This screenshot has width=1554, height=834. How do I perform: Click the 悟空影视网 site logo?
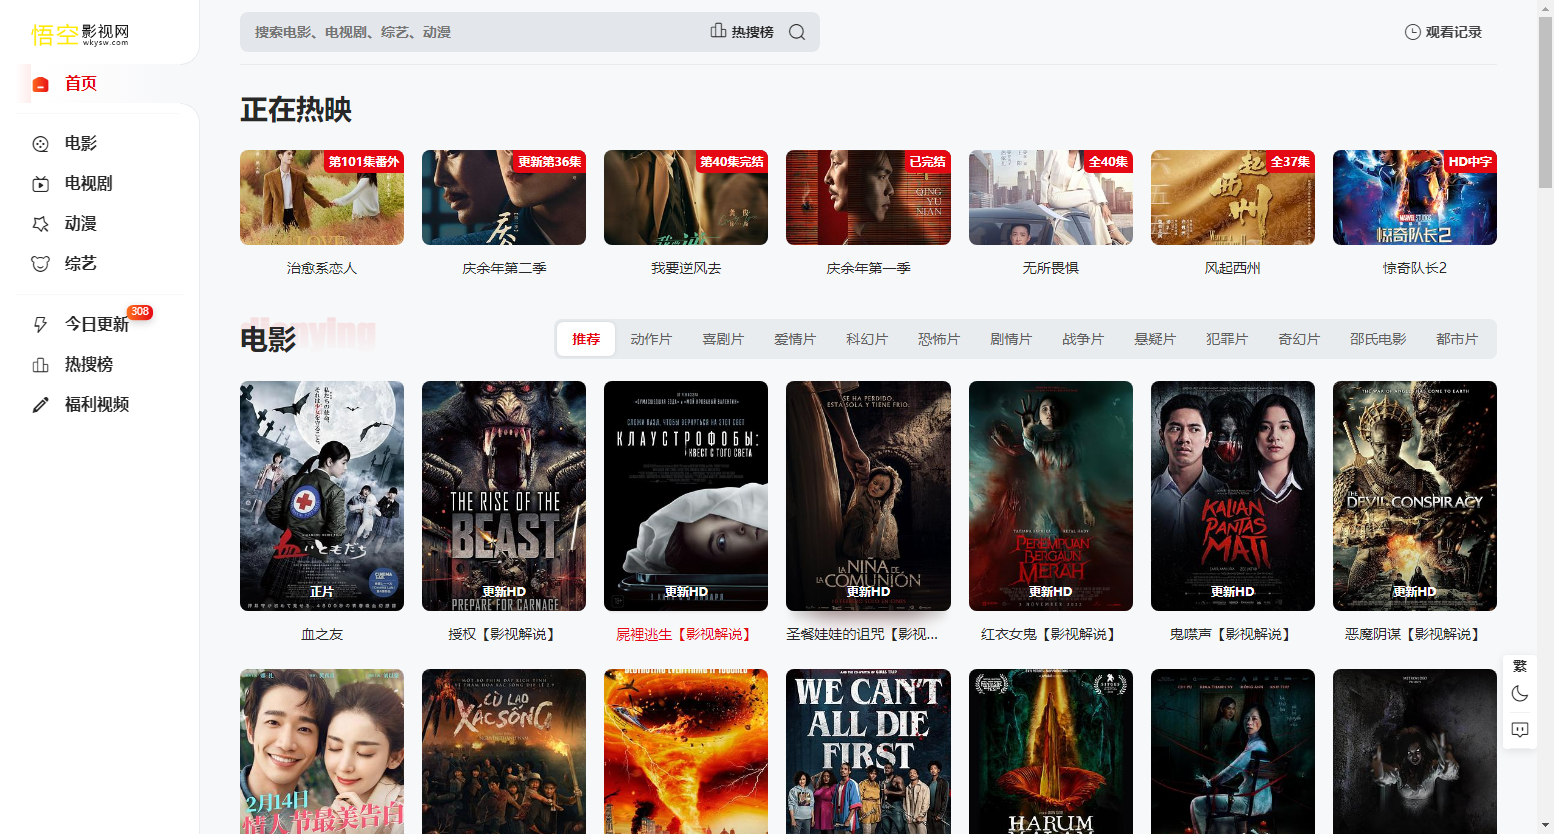click(x=80, y=35)
